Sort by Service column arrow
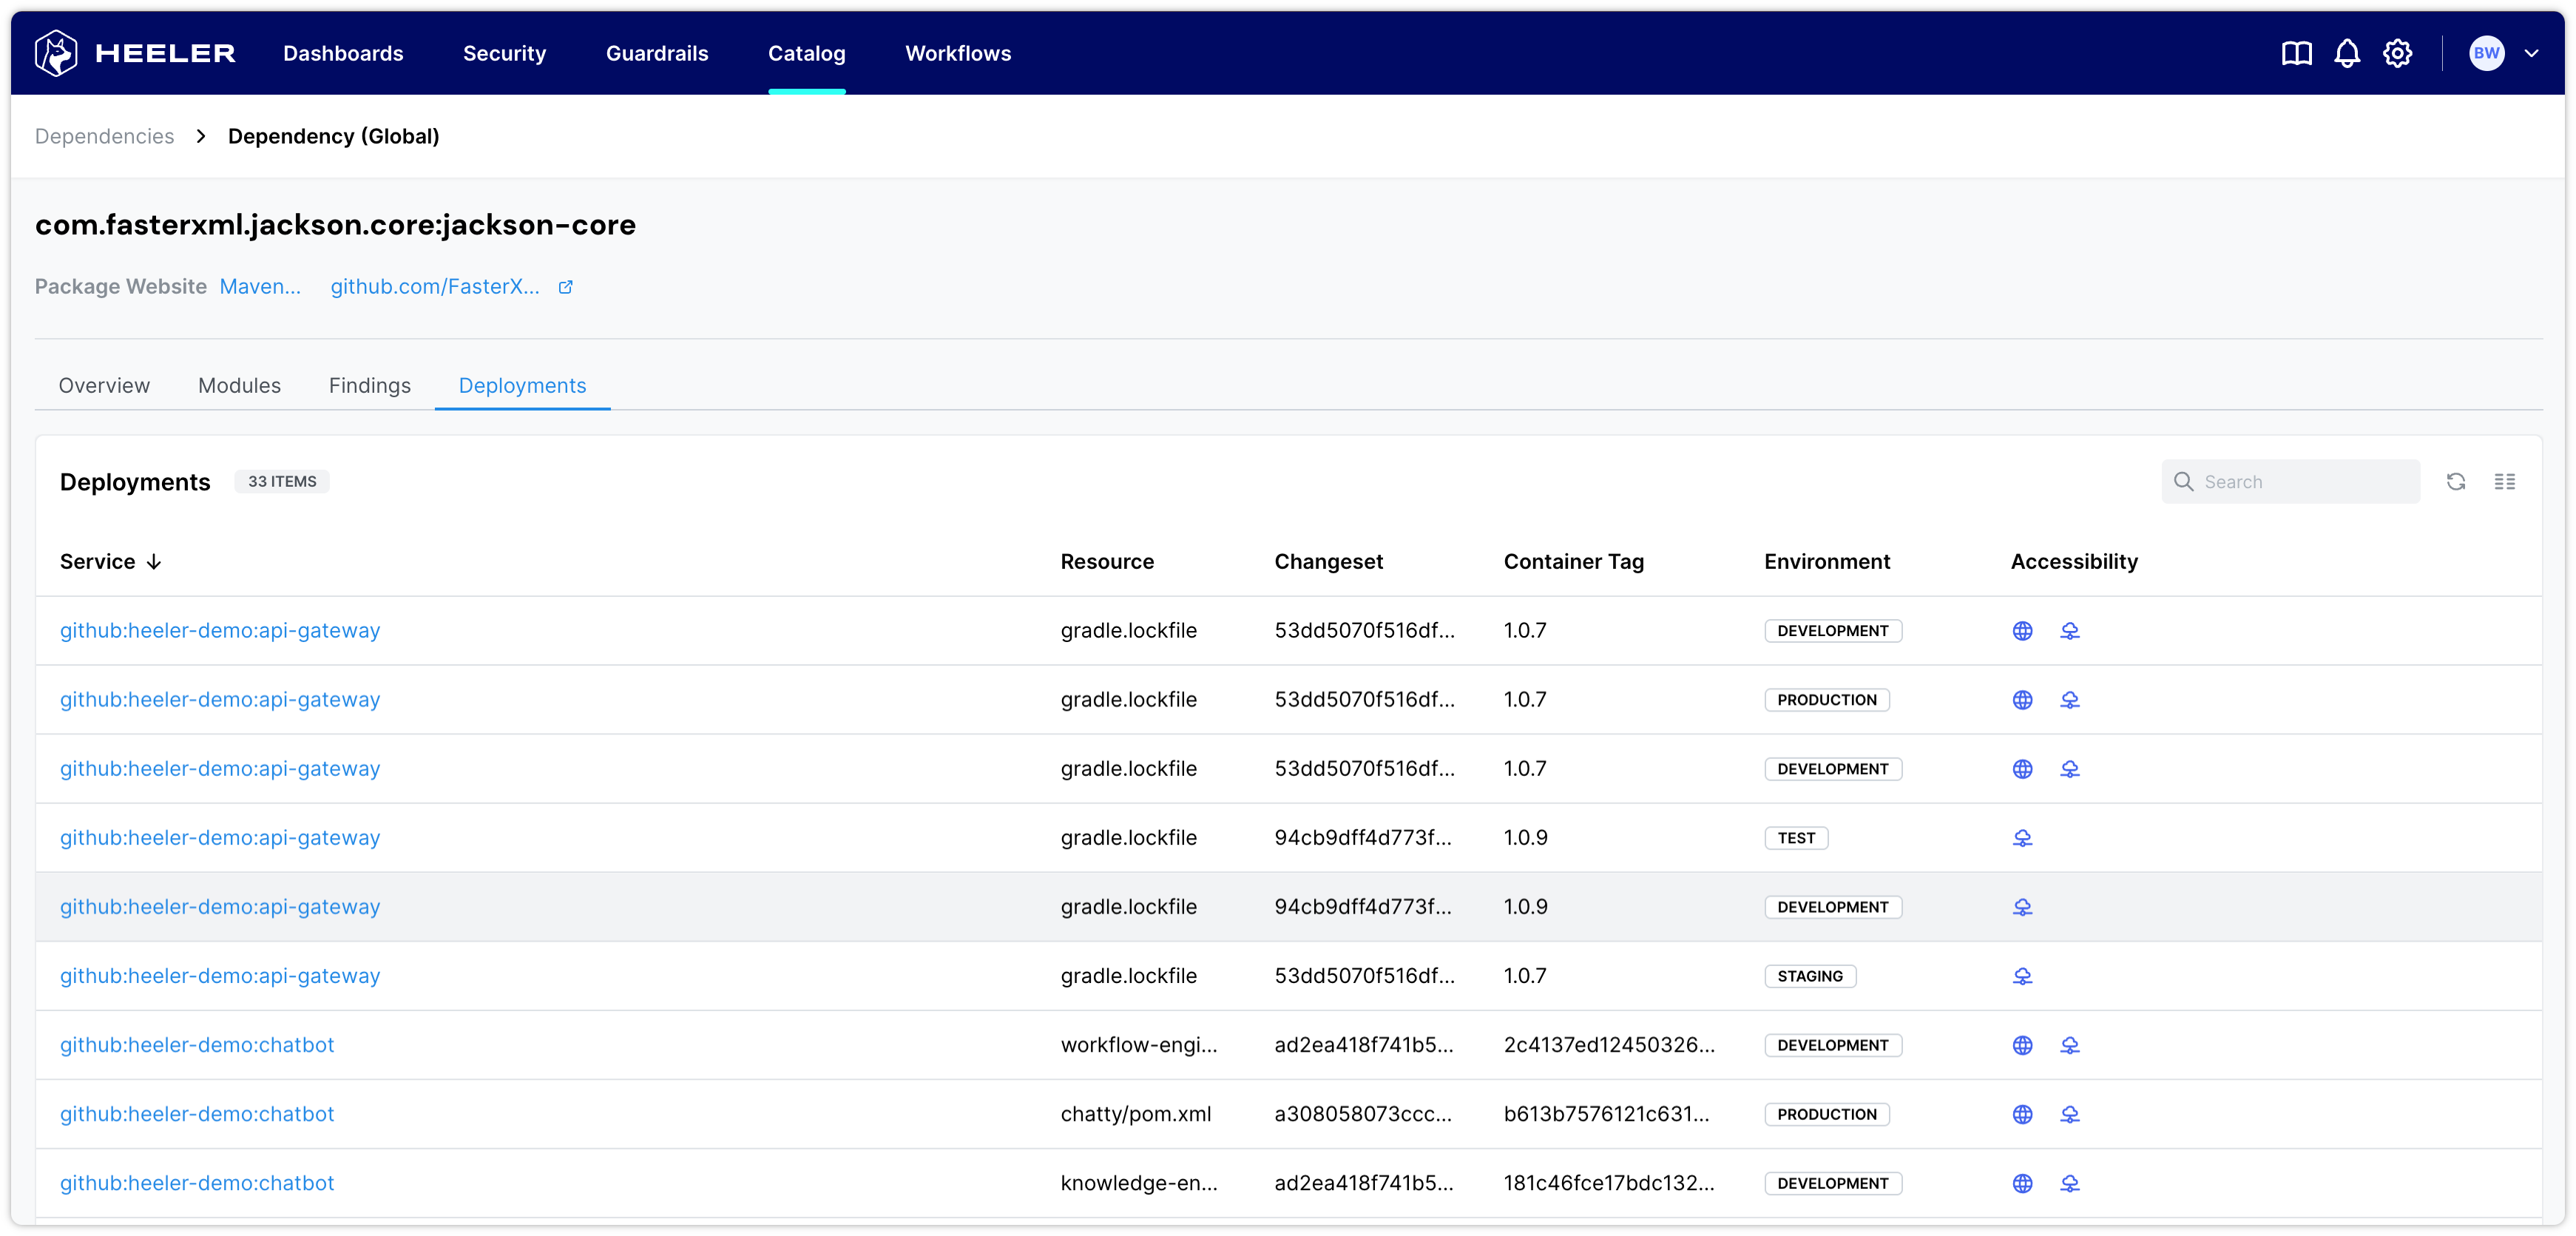Image resolution: width=2576 pixels, height=1236 pixels. (x=154, y=562)
